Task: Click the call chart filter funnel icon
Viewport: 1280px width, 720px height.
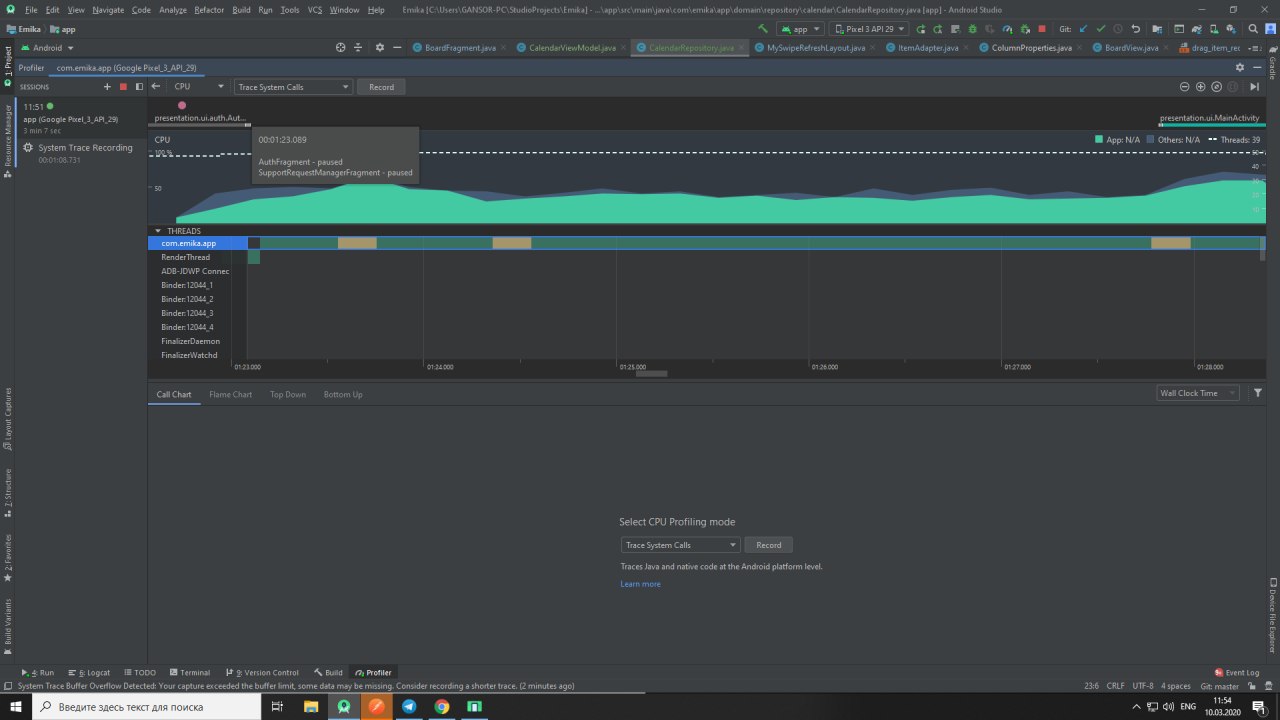Action: point(1258,393)
